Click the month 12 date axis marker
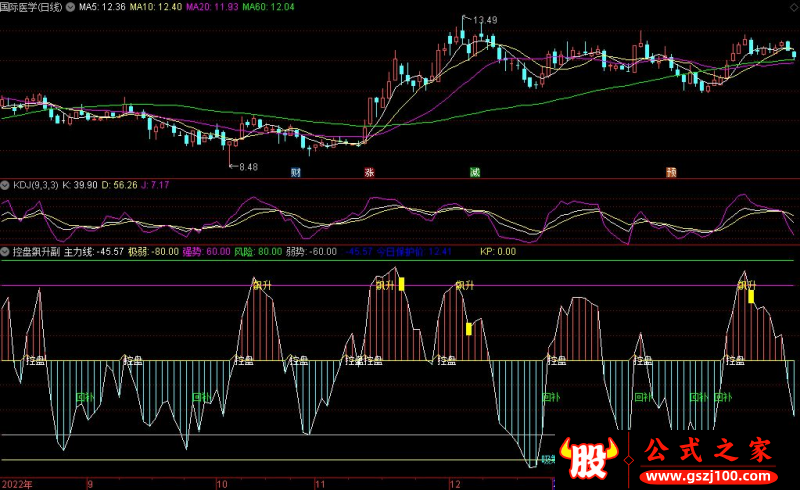This screenshot has height=490, width=800. [455, 484]
